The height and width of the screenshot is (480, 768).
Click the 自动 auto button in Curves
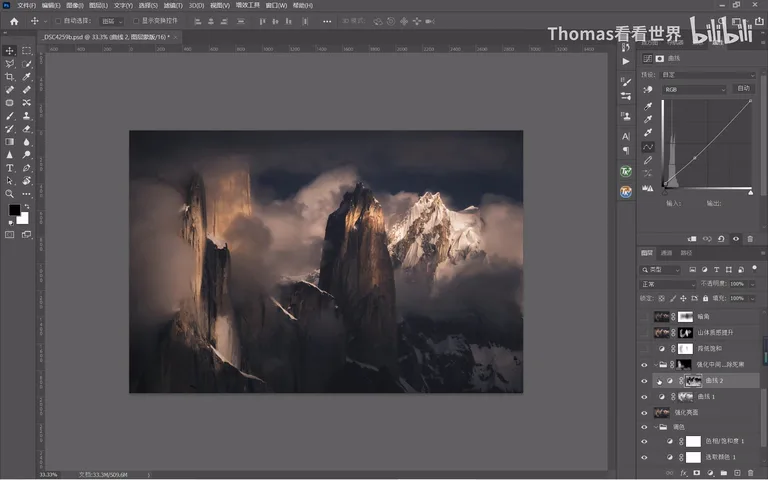click(x=744, y=89)
